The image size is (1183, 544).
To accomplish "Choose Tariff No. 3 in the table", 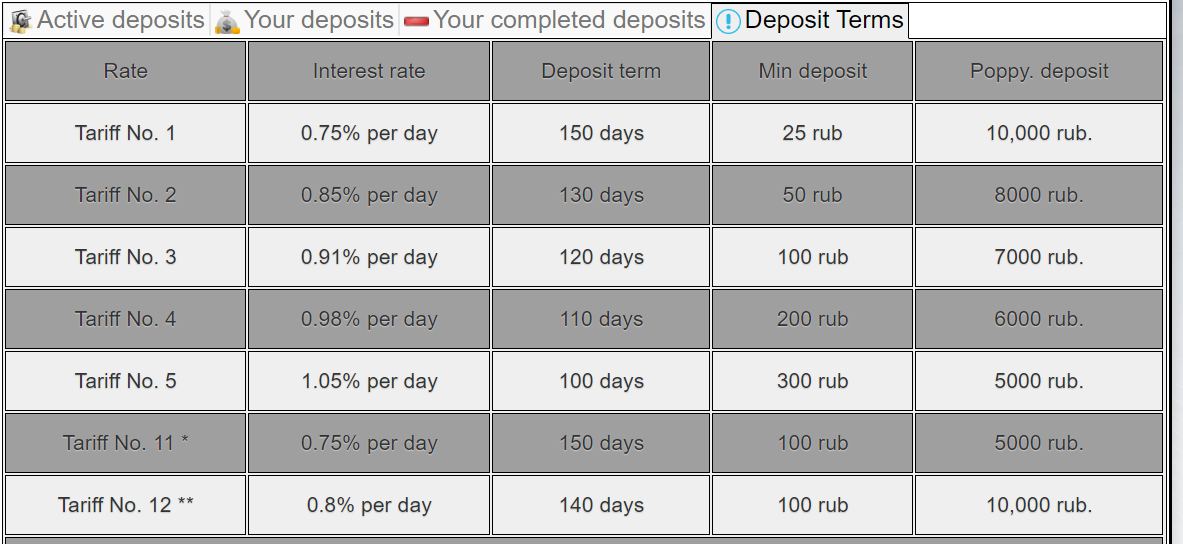I will point(125,257).
